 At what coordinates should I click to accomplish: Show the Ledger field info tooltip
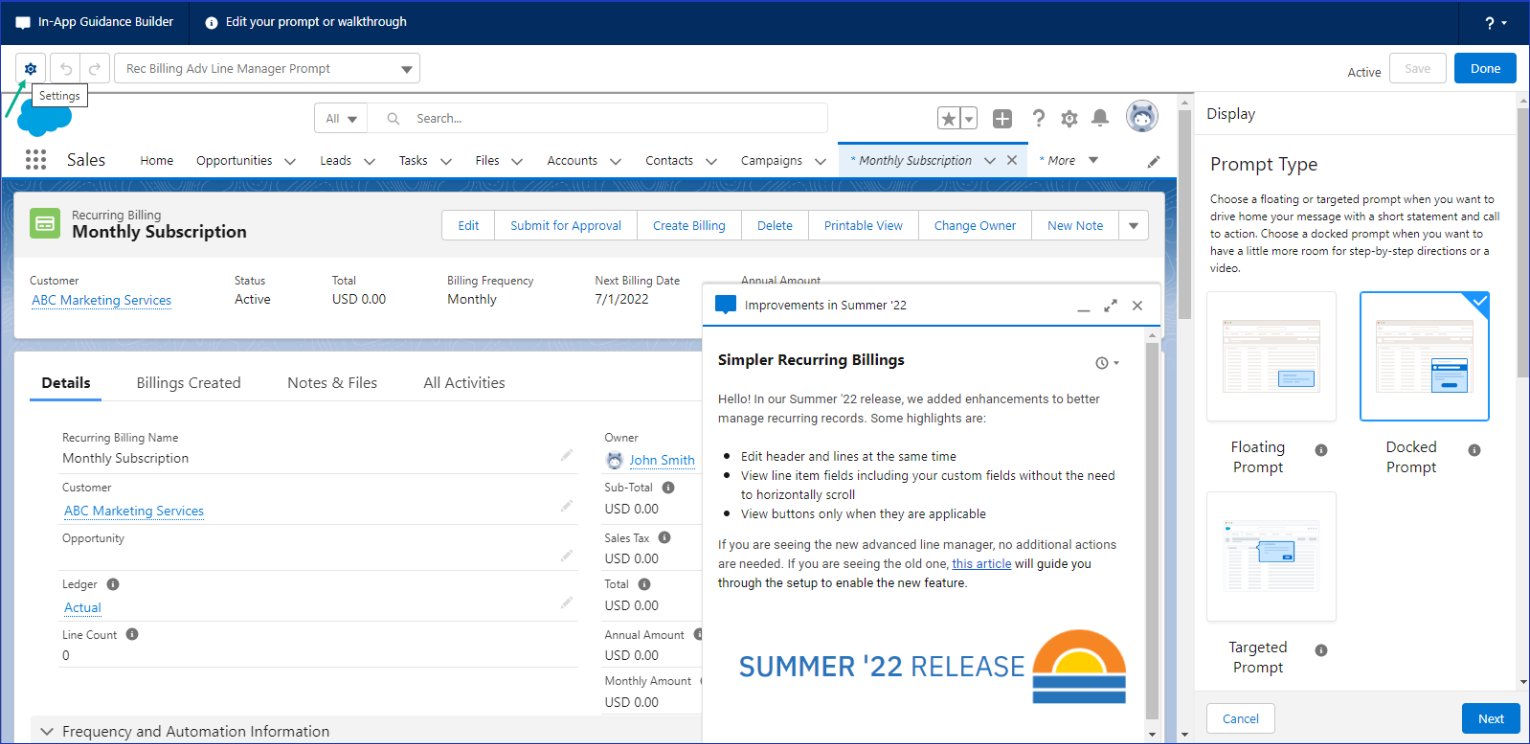point(113,584)
